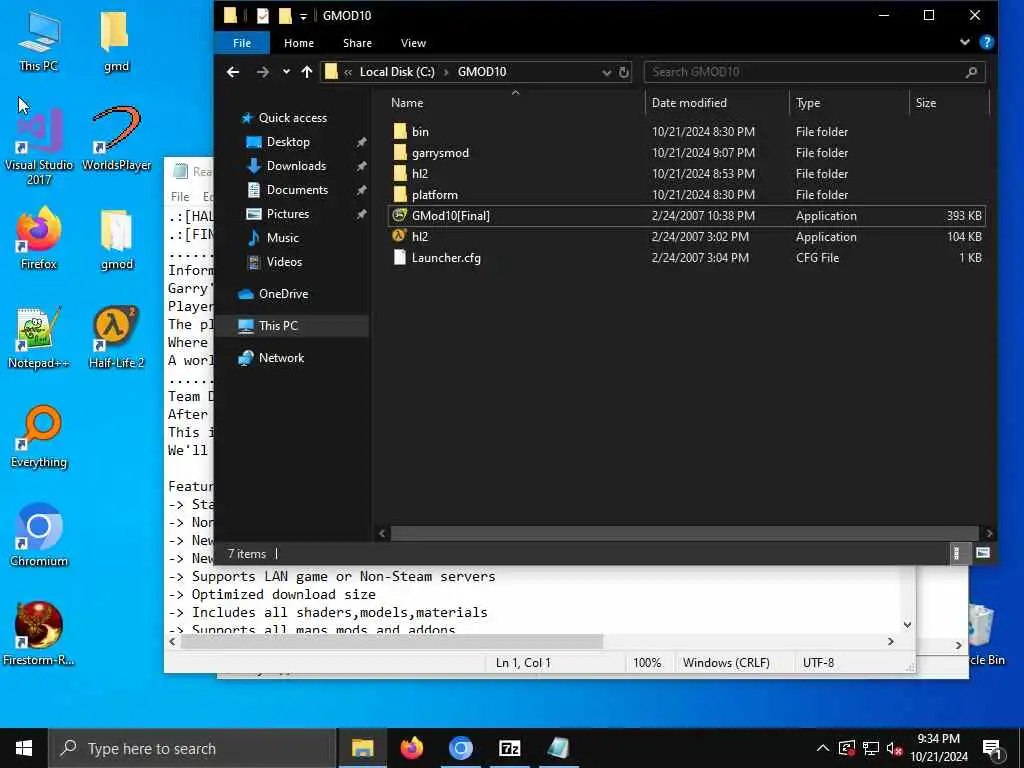Toggle pin on Downloads quick access item

(361, 166)
